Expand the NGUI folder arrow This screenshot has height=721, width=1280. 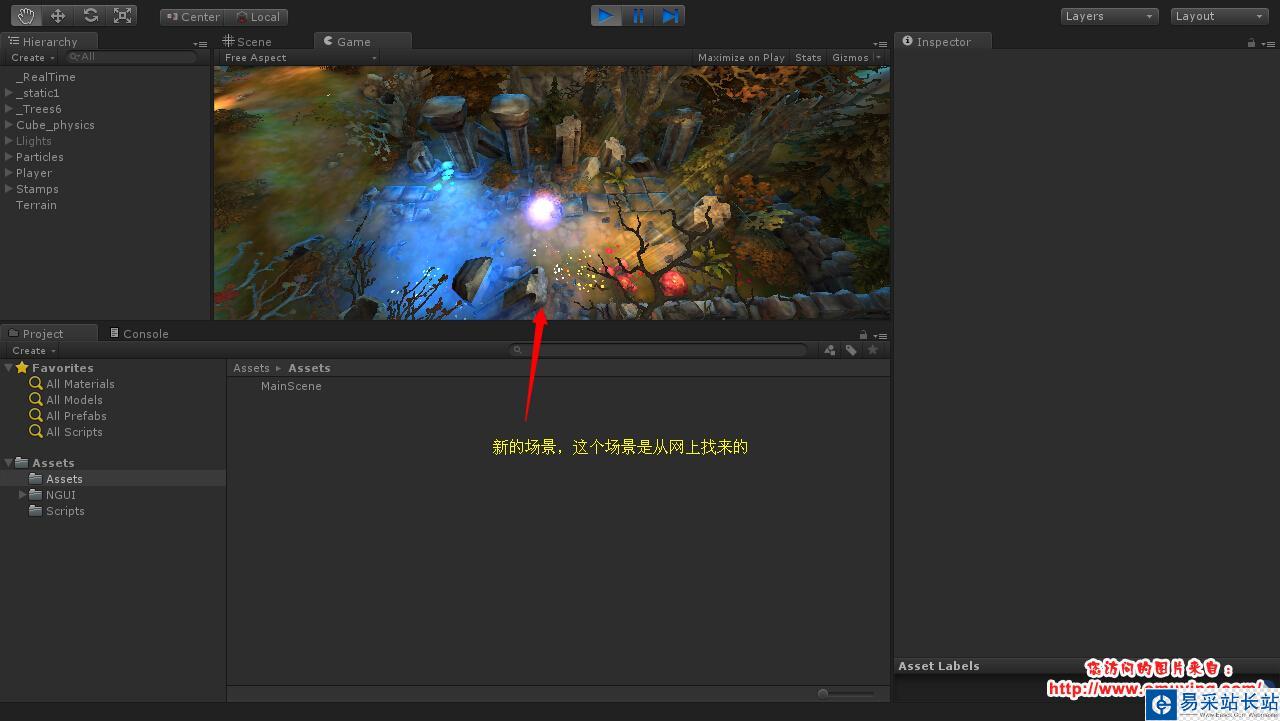pyautogui.click(x=23, y=495)
